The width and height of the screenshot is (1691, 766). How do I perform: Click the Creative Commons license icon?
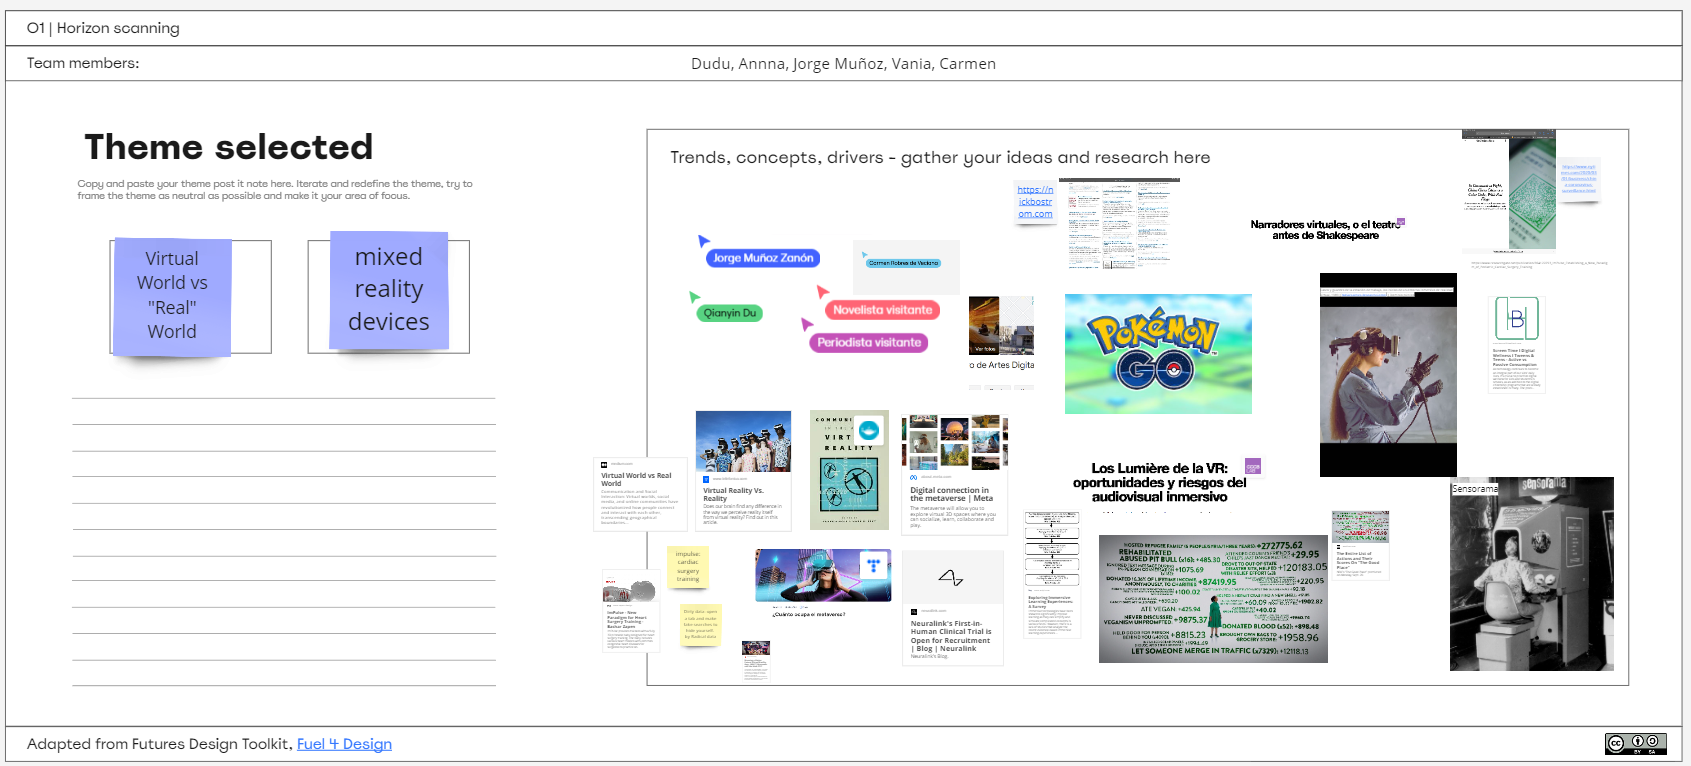point(1636,743)
